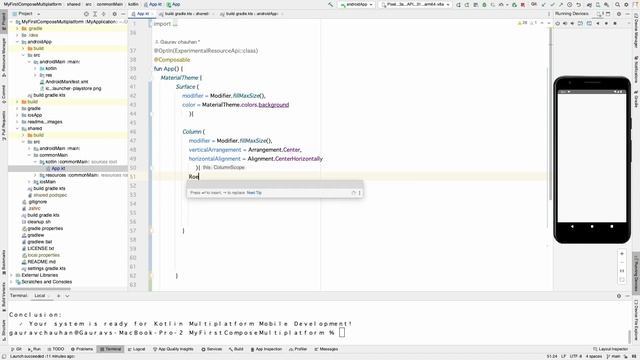Tap Recents button on phone navigation bar
Image resolution: width=640 pixels, height=360 pixels.
pyautogui.click(x=611, y=226)
